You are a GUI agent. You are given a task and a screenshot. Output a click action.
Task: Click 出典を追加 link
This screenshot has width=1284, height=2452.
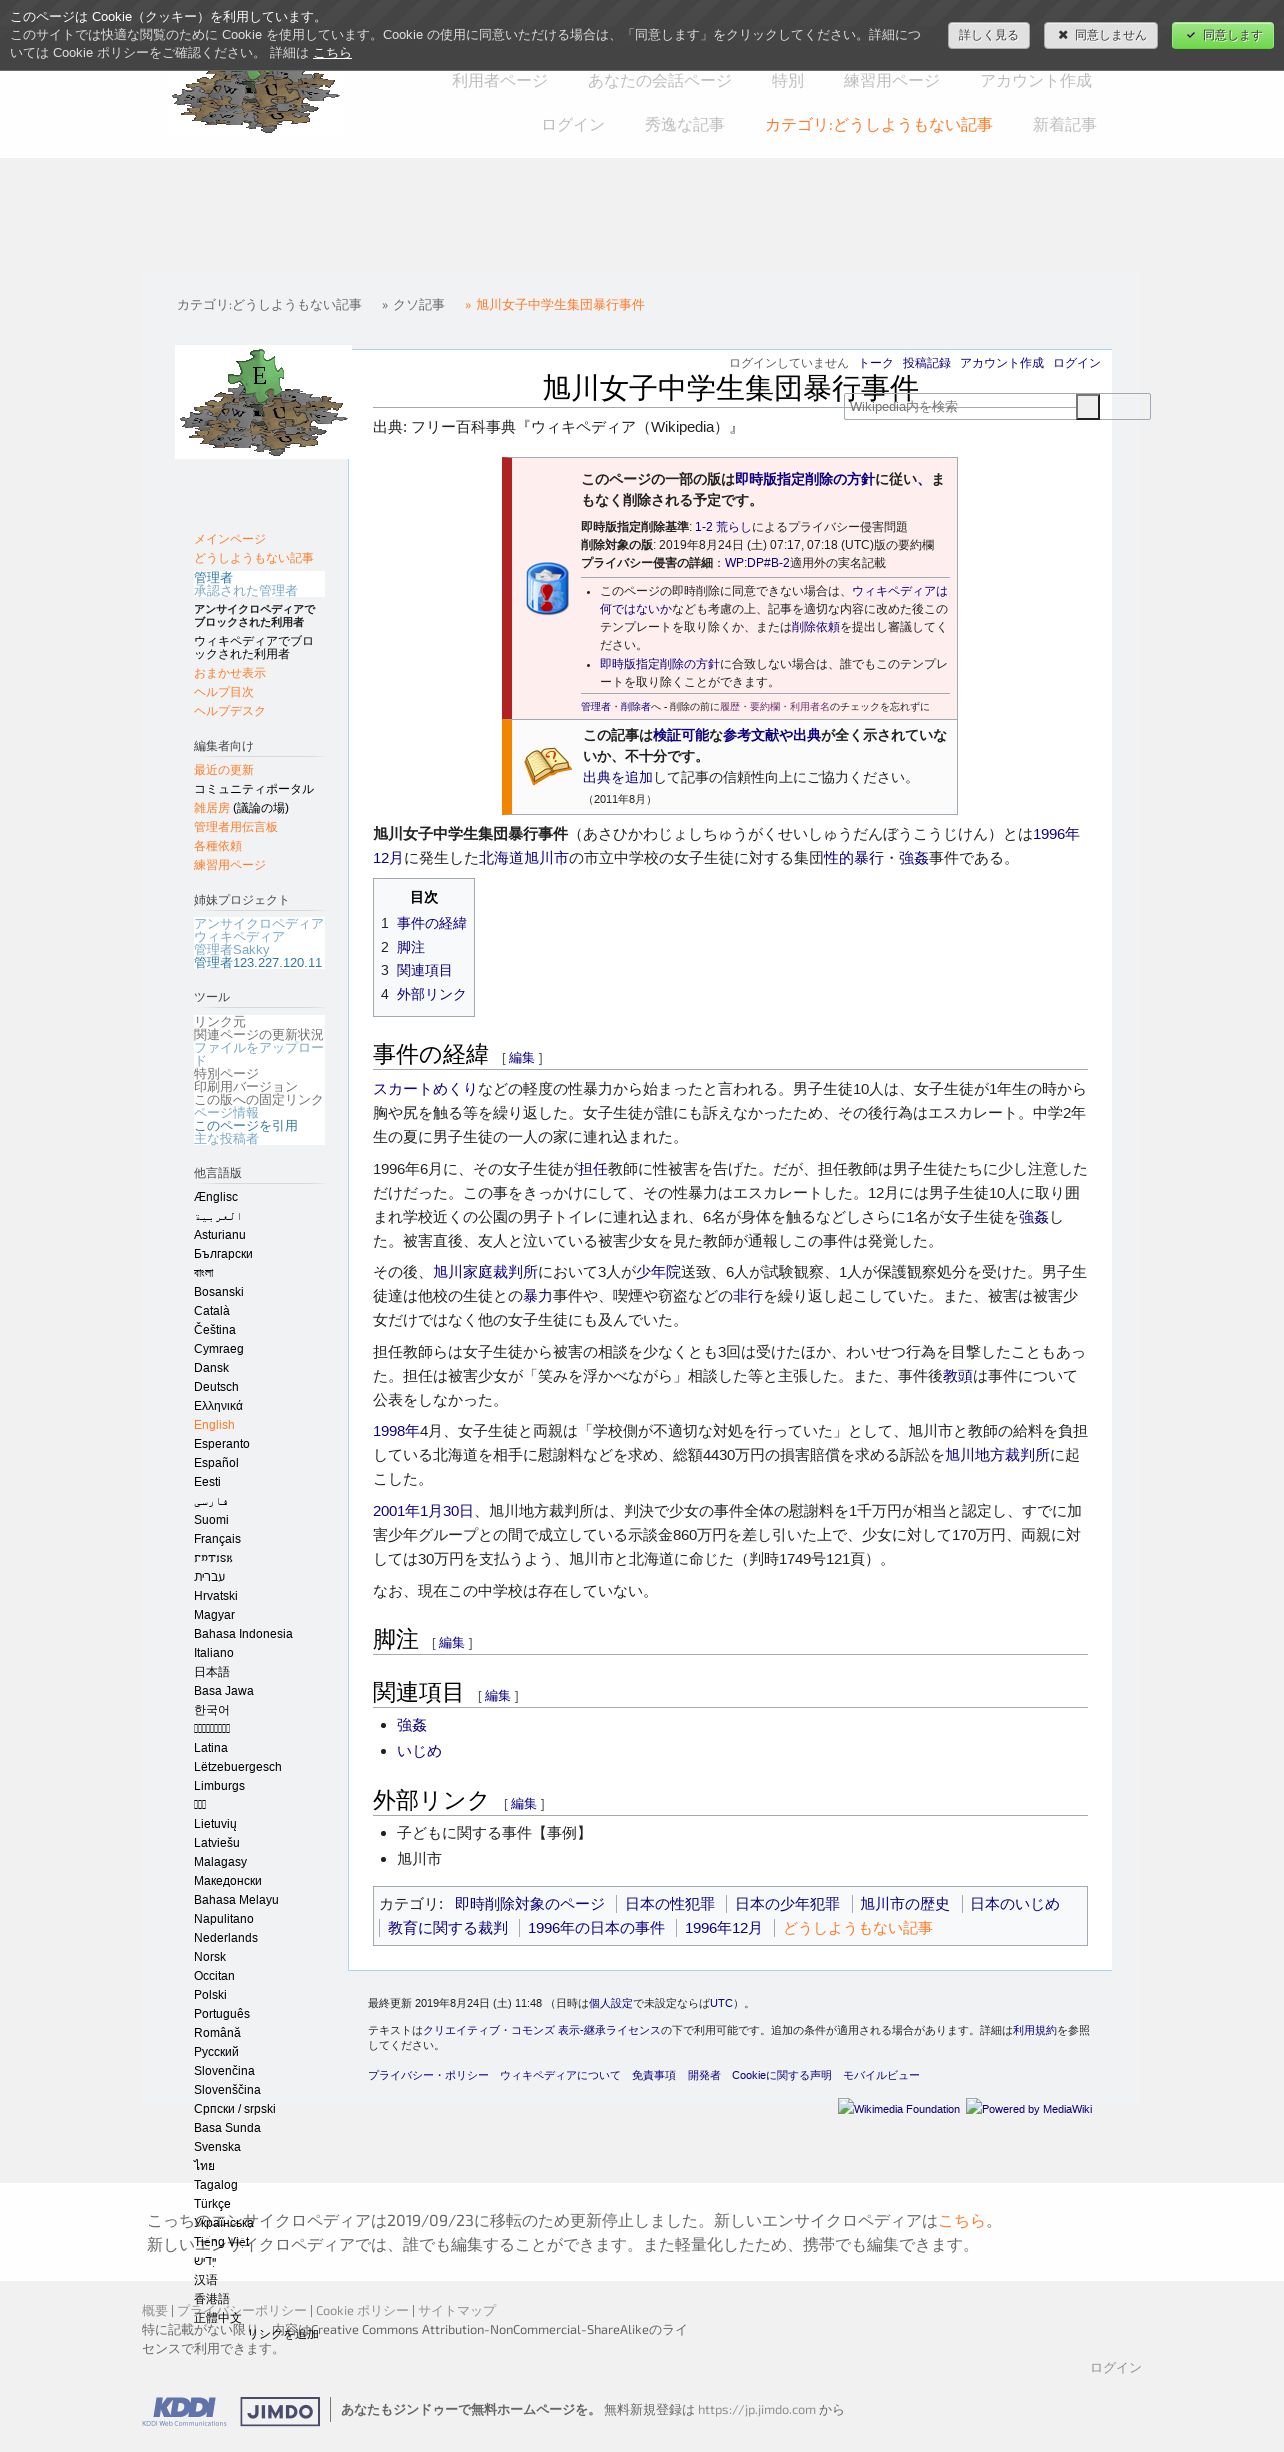(x=618, y=777)
